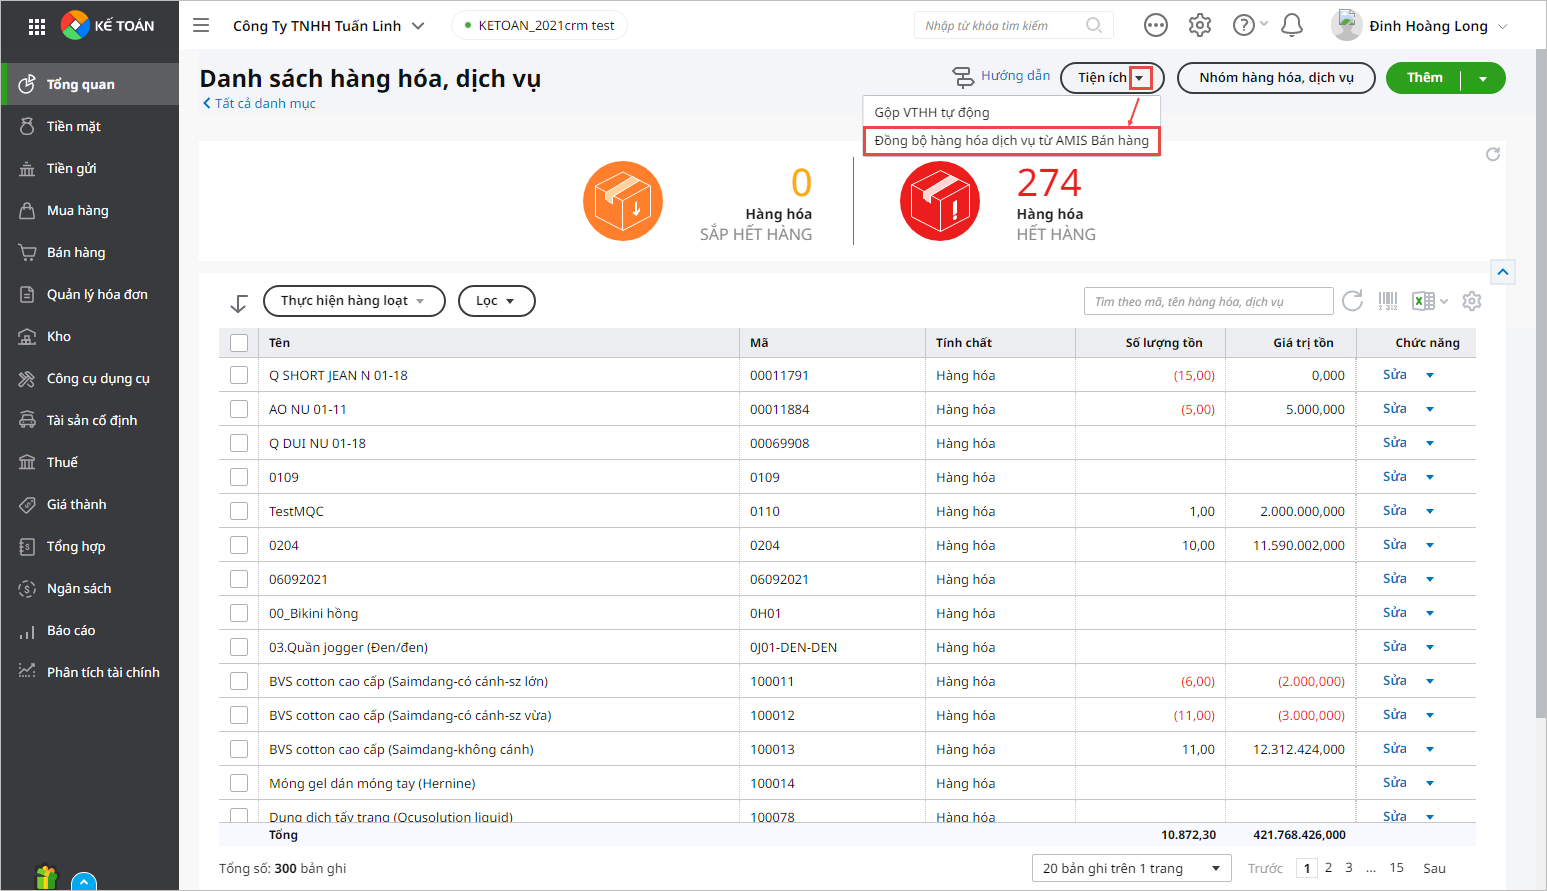Viewport: 1547px width, 891px height.
Task: Go back via 'Tất cả danh mục' link
Action: pos(260,103)
